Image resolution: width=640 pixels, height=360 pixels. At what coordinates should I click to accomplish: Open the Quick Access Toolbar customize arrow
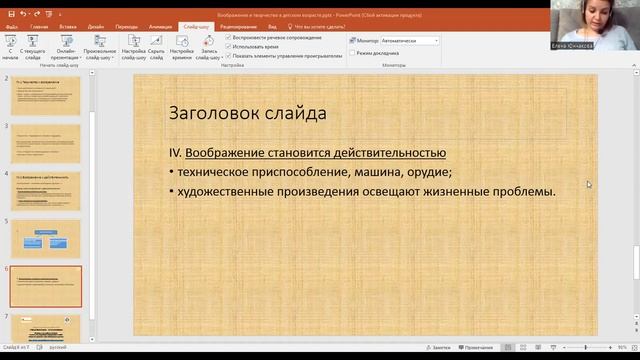pyautogui.click(x=60, y=14)
